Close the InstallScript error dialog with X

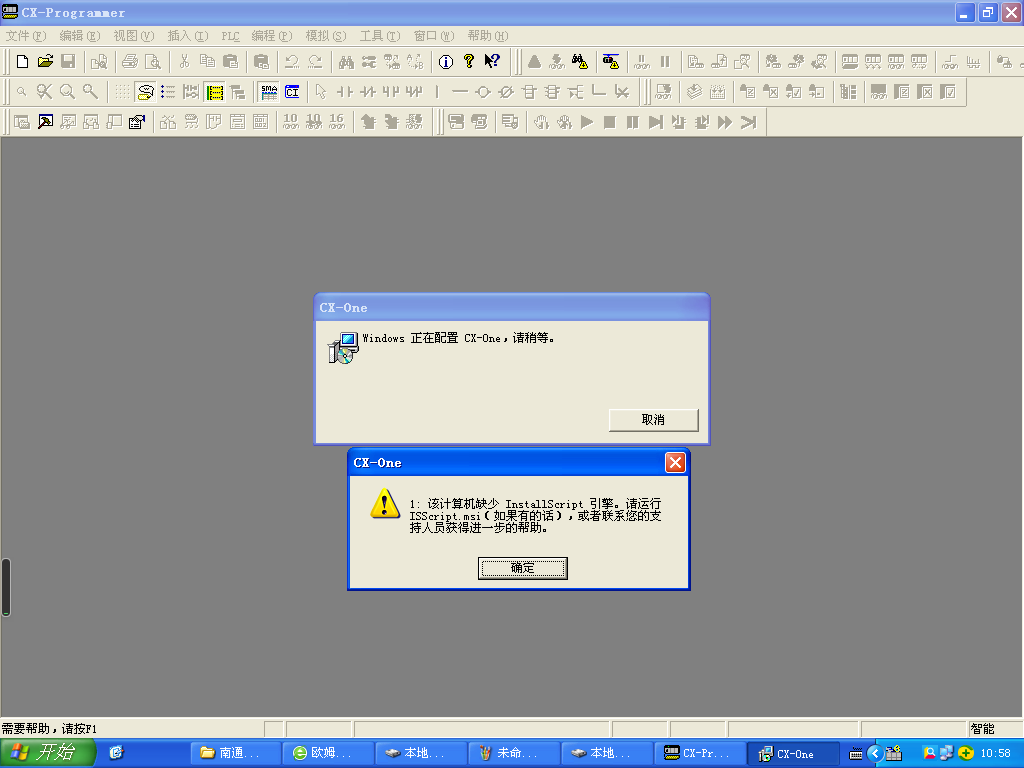tap(675, 463)
